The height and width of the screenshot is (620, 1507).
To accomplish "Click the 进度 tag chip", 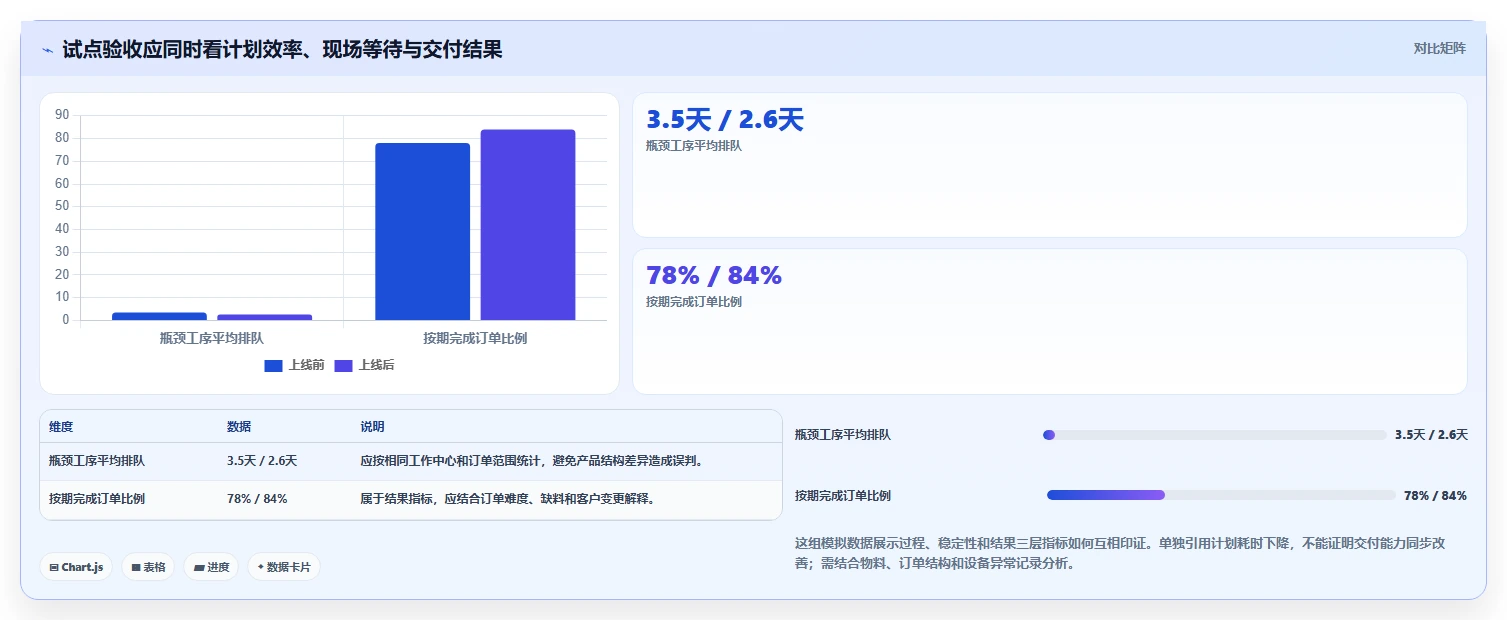I will point(211,567).
